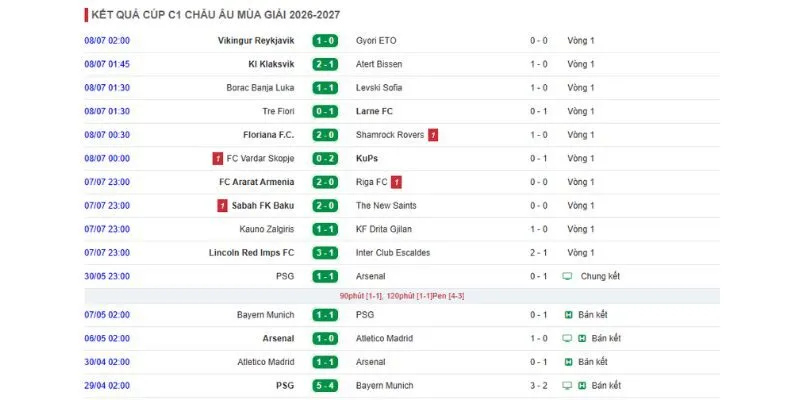Click the red card icon beside Sabah FK Baku
The image size is (800, 400).
point(222,206)
